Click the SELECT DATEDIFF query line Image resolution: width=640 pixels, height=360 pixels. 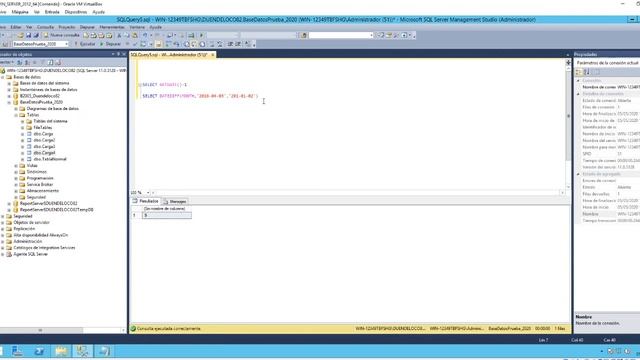(200, 96)
